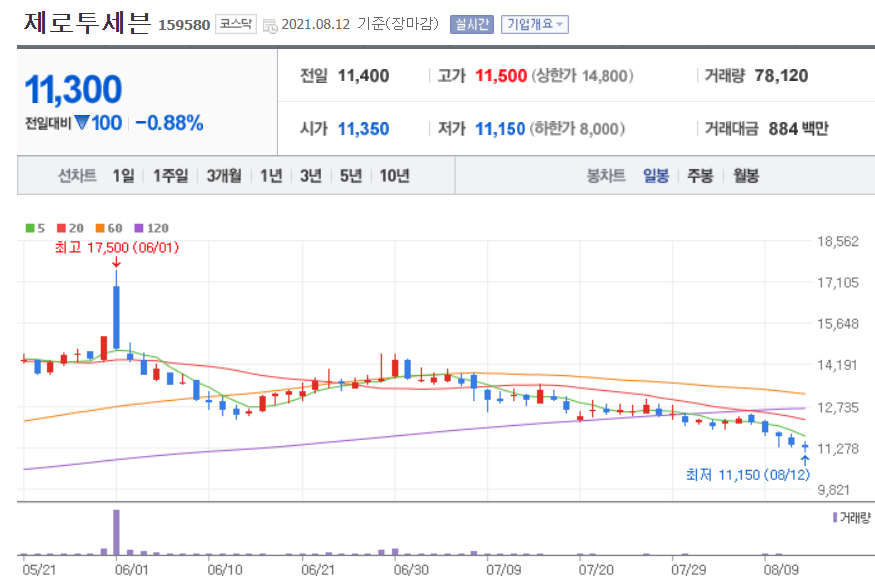Switch to 월봉 monthly candle chart
875x581 pixels.
[x=746, y=176]
